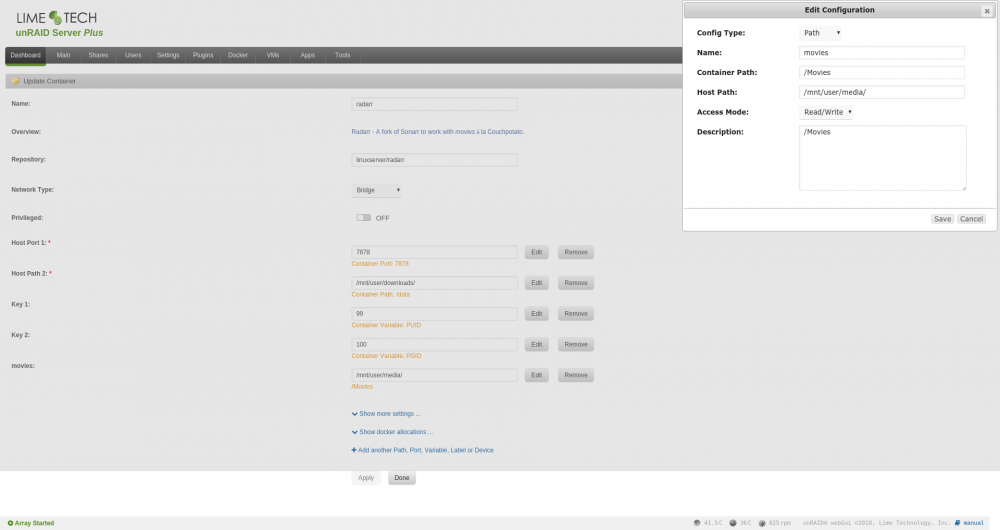Viewport: 1000px width, 530px height.
Task: Click the Host Port 1 field with 7878
Action: pyautogui.click(x=434, y=252)
